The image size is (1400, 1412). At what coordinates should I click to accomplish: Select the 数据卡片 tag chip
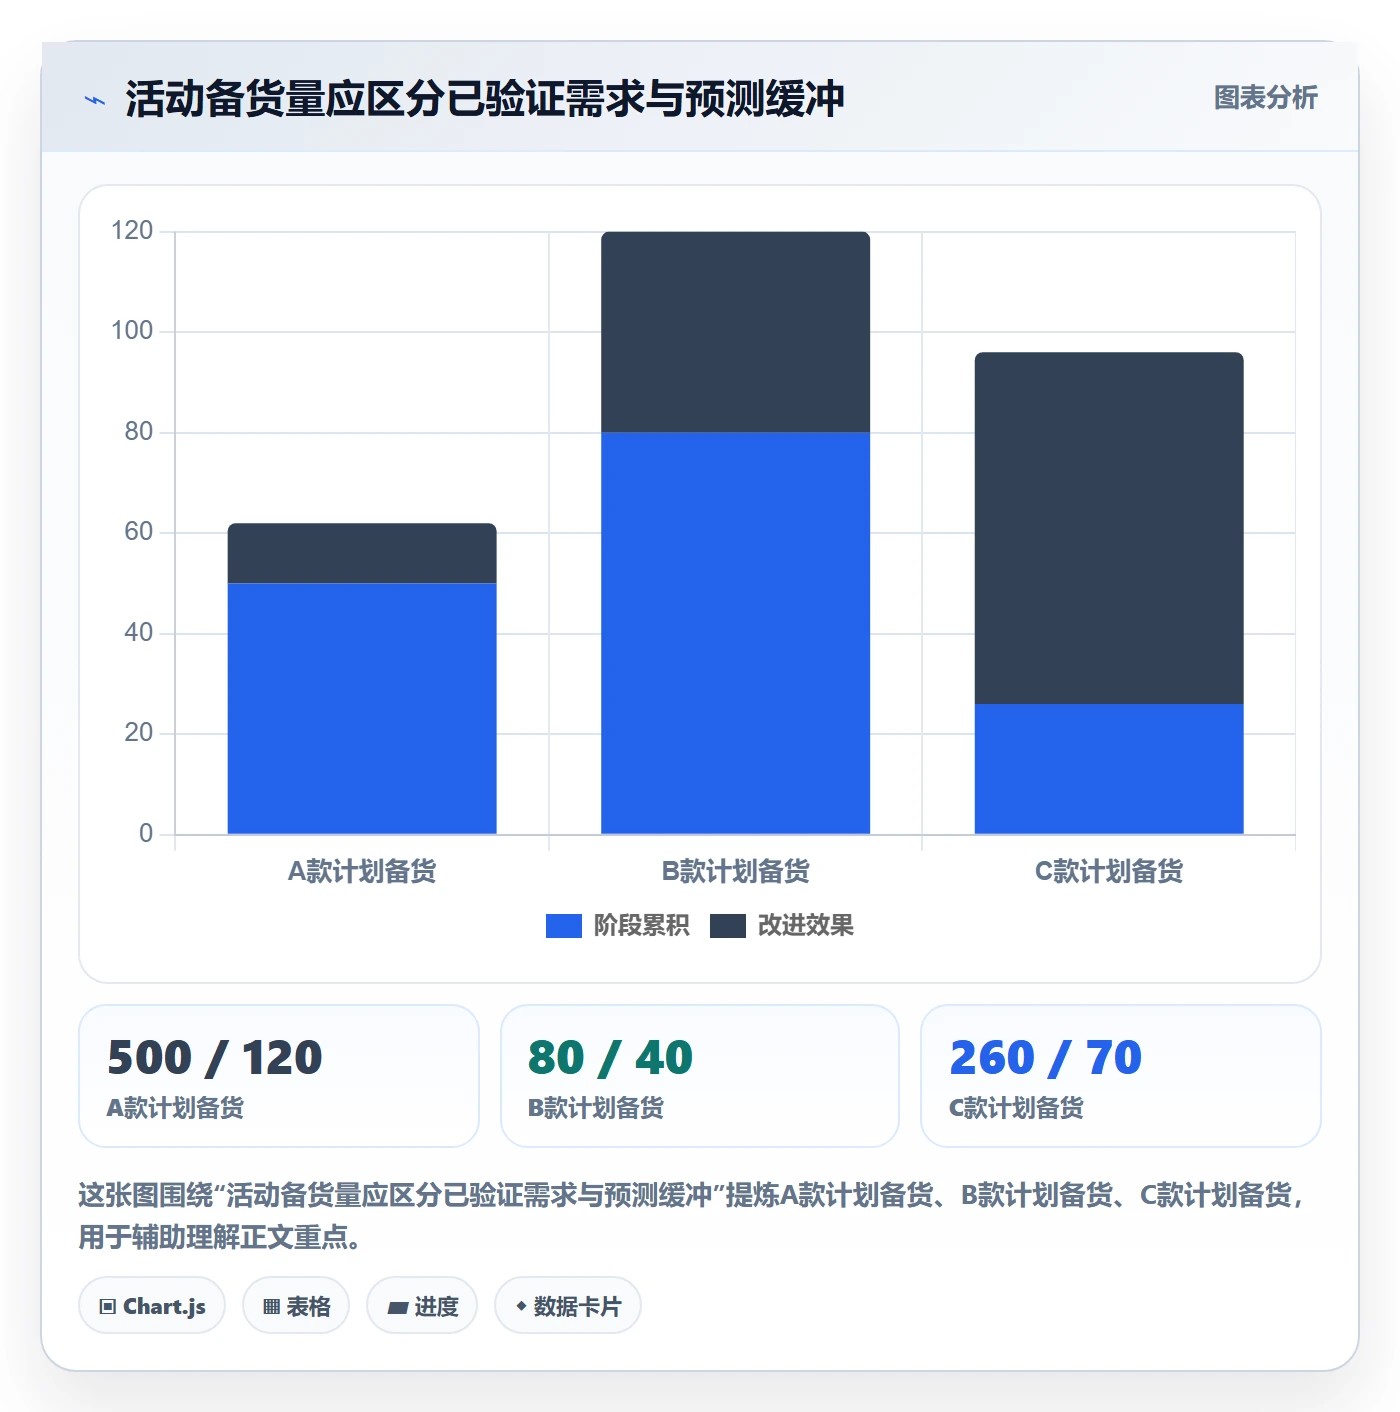[x=568, y=1306]
